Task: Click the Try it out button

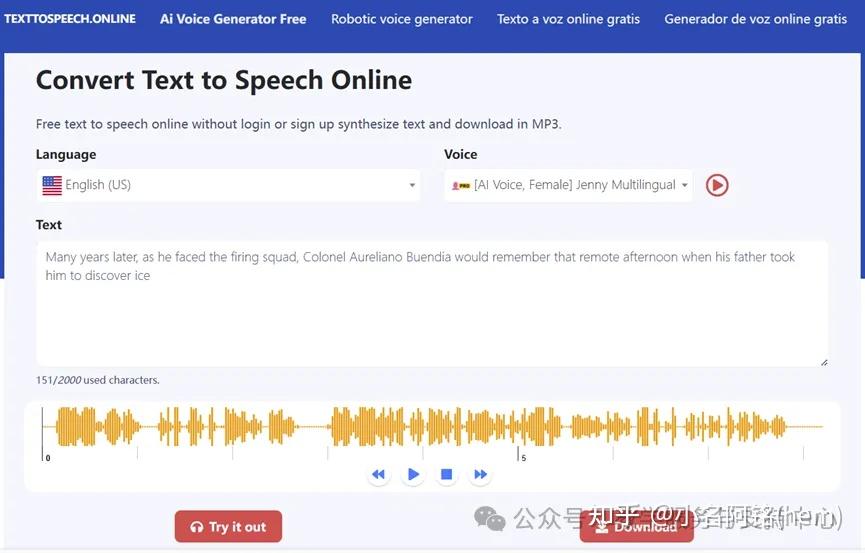Action: 228,527
